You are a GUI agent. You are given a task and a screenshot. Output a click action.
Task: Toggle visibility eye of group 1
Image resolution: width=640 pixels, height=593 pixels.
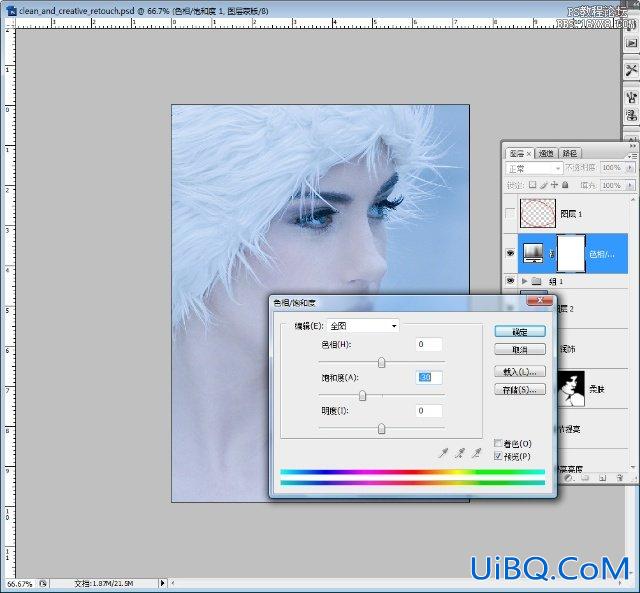click(x=510, y=281)
